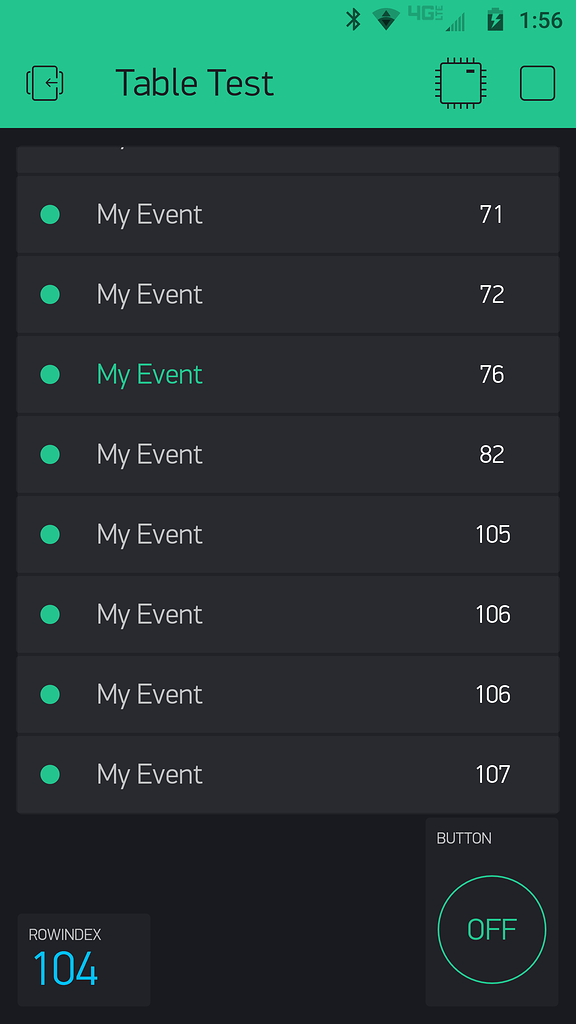Toggle the OFF button to turn it on
This screenshot has width=576, height=1024.
[492, 929]
